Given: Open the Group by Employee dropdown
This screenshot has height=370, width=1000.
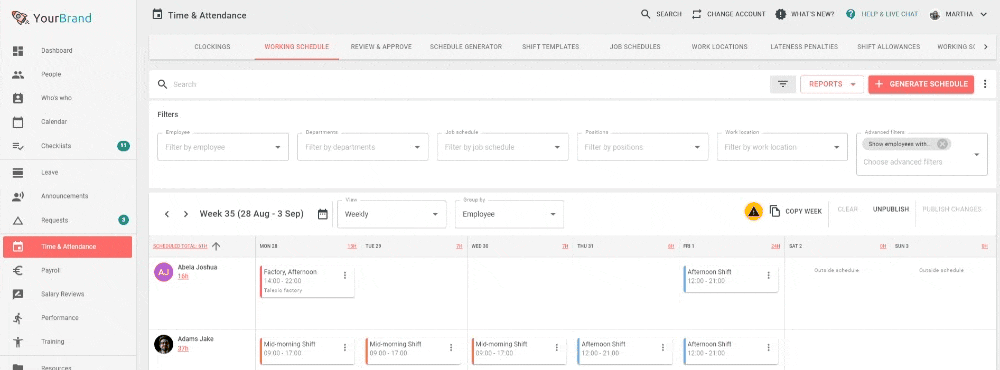Looking at the screenshot, I should click(509, 214).
